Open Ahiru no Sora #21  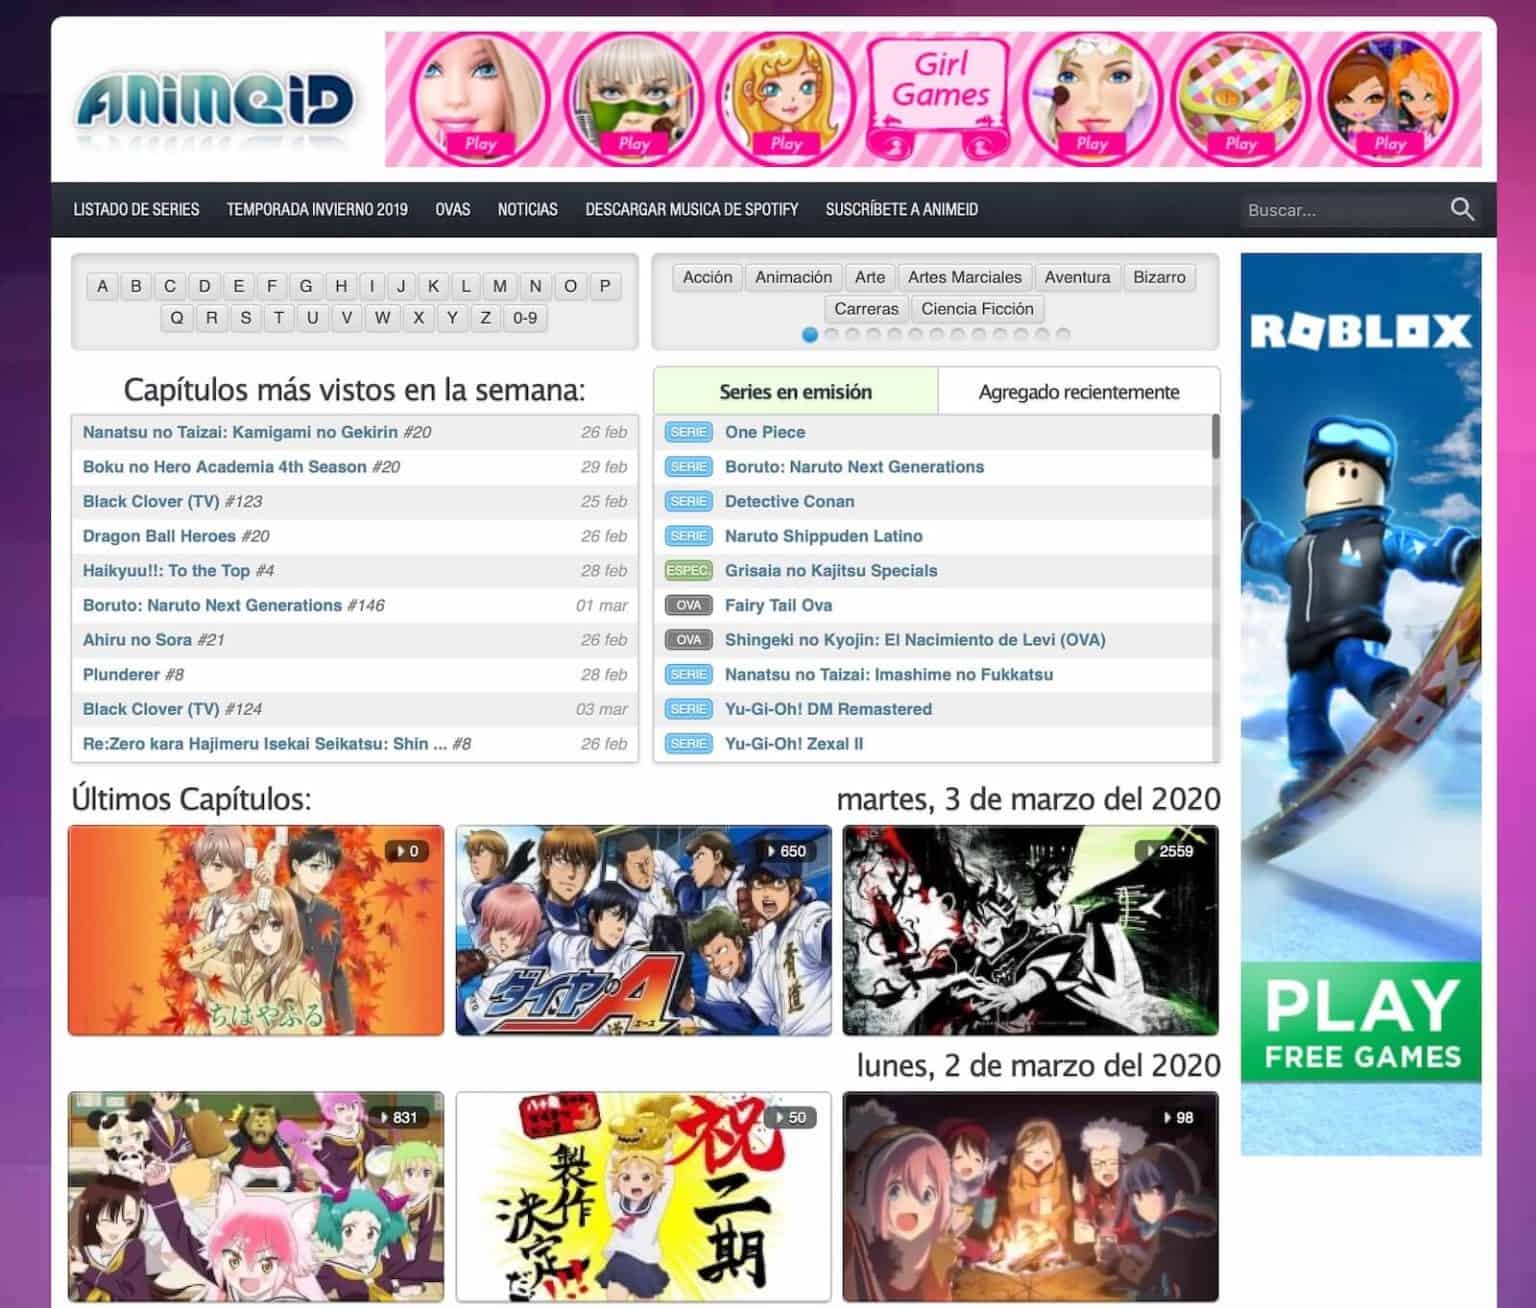pos(153,640)
